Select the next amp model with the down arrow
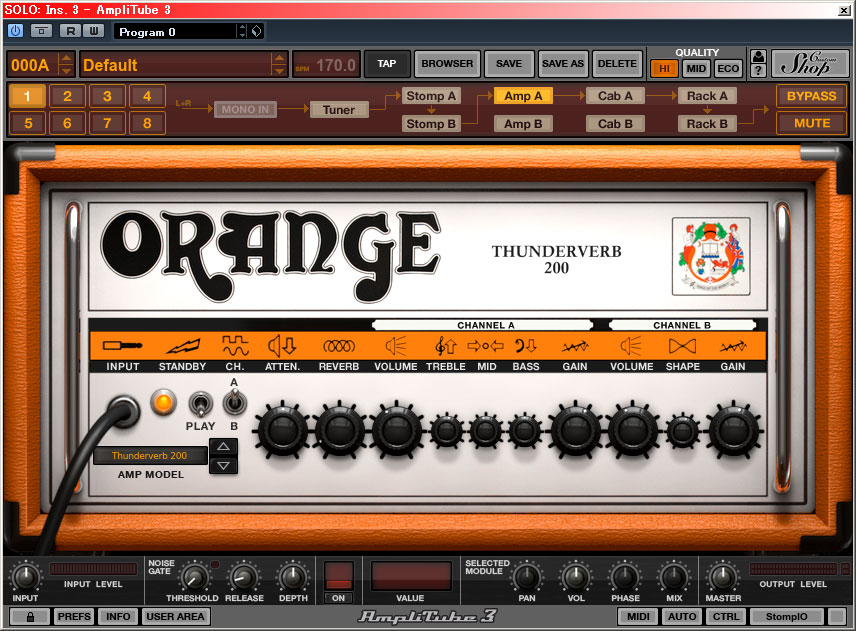 tap(224, 466)
